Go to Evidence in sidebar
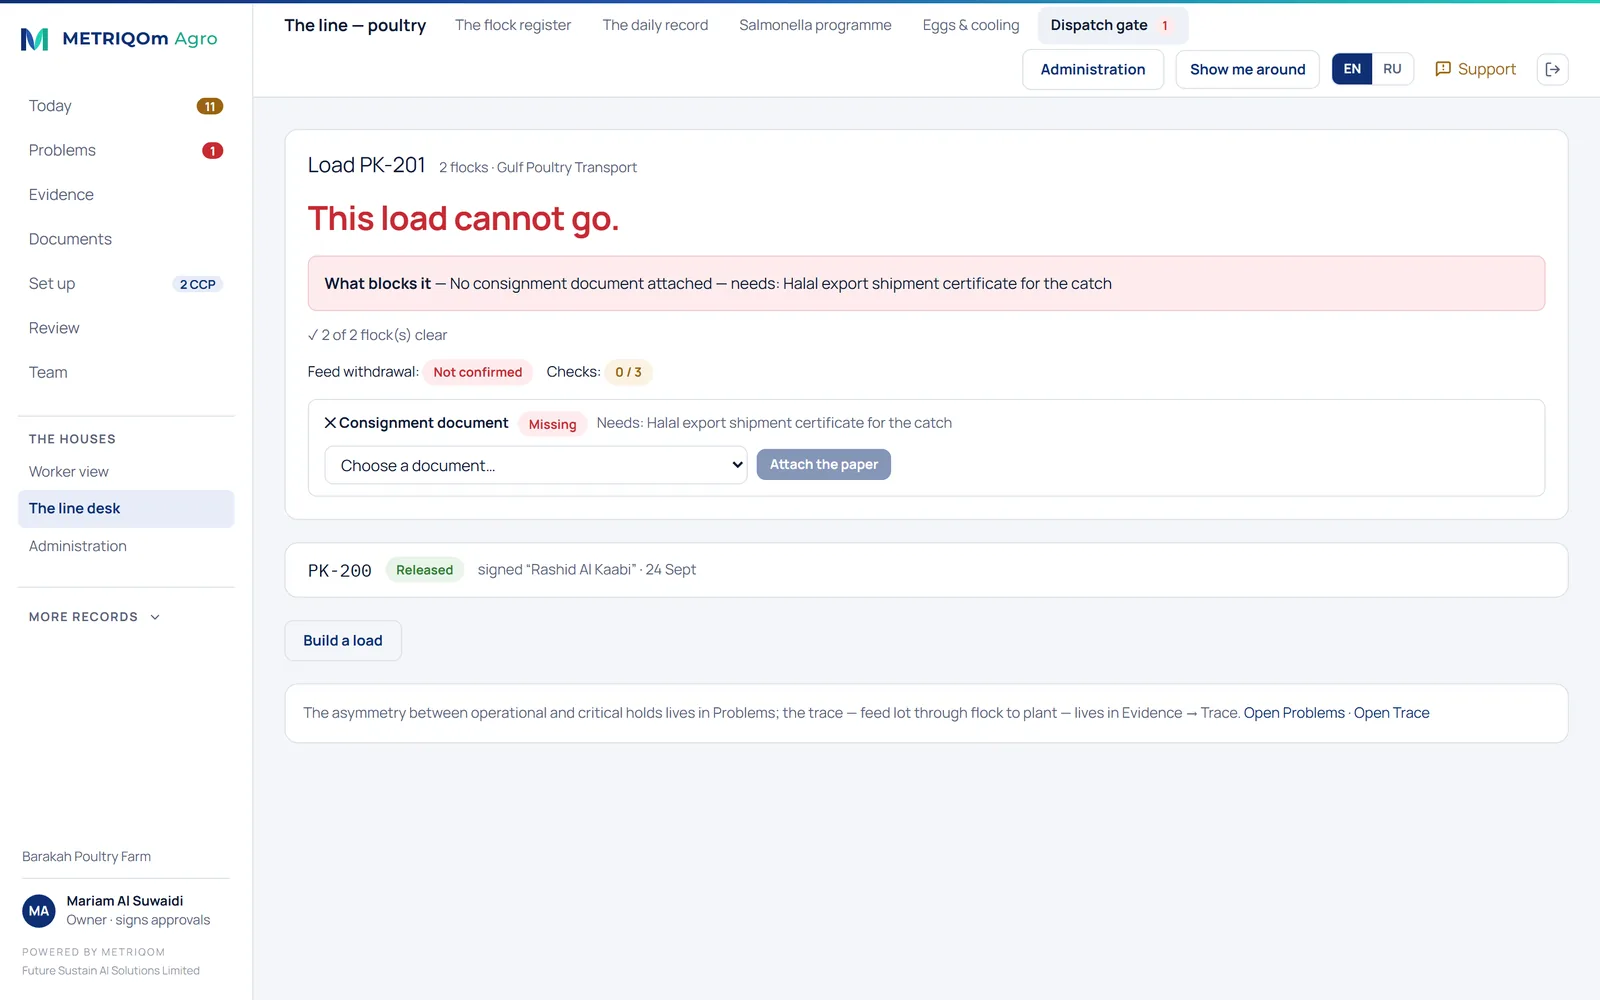Viewport: 1600px width, 1000px height. pos(126,195)
